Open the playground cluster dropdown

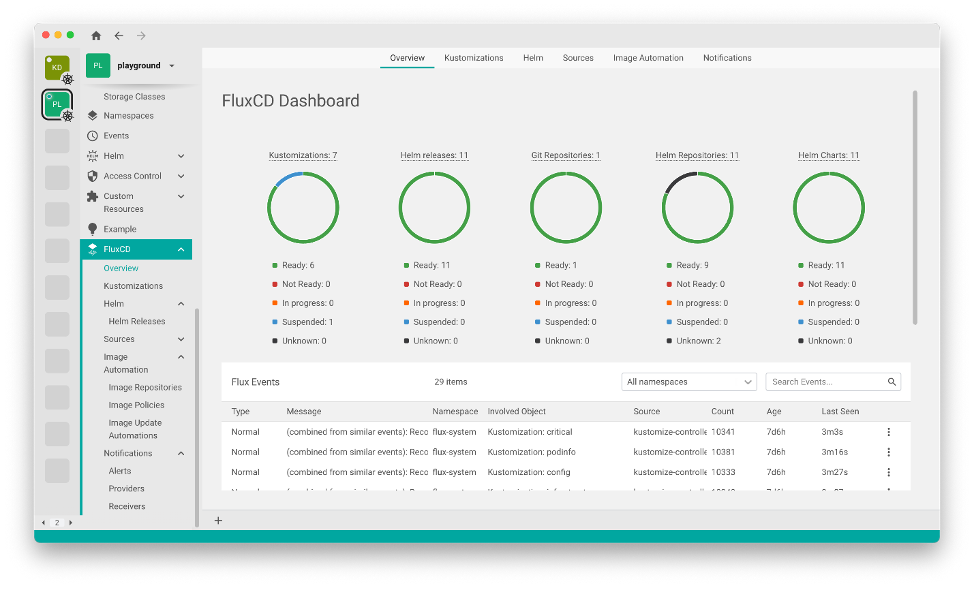172,66
